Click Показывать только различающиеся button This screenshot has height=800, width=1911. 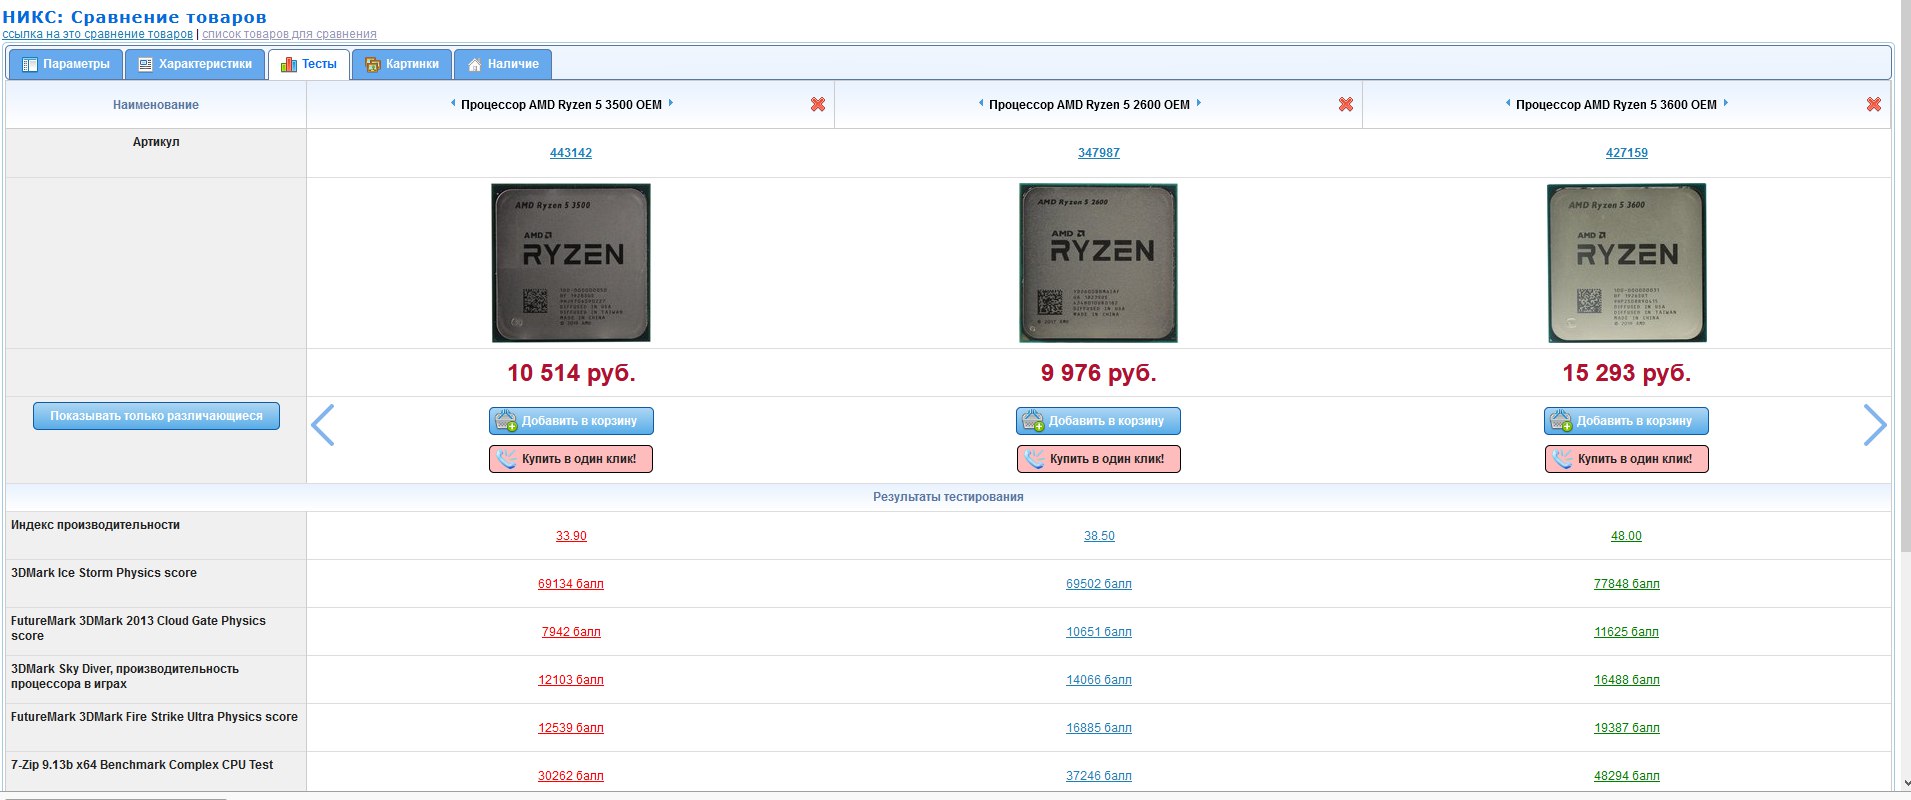click(x=156, y=416)
